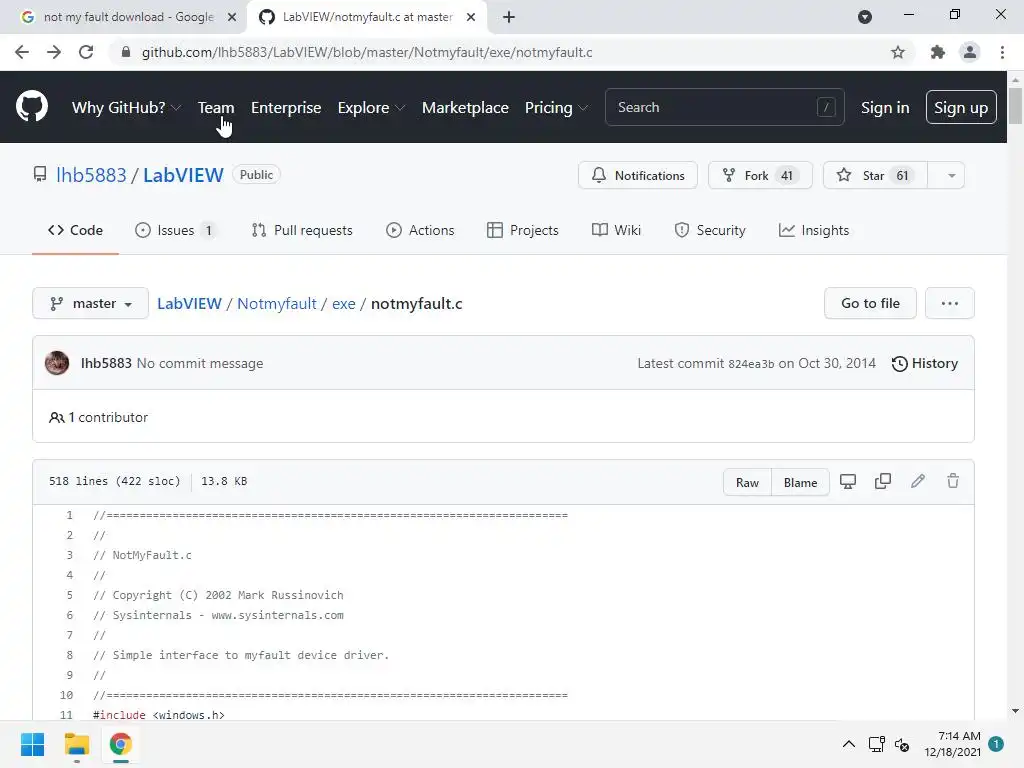The width and height of the screenshot is (1024, 768).
Task: Open Blame view
Action: click(800, 483)
